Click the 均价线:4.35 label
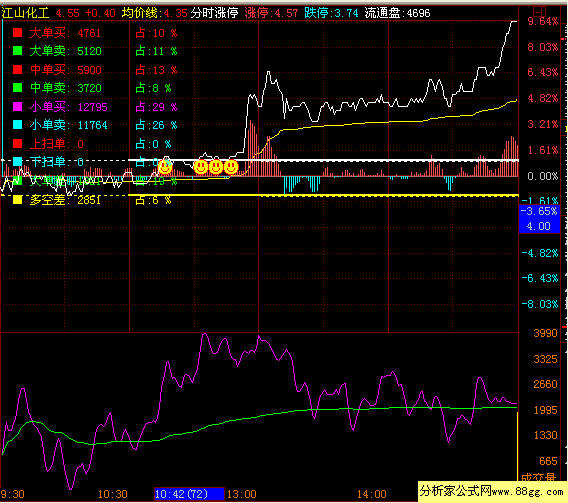This screenshot has height=503, width=568. pos(155,13)
